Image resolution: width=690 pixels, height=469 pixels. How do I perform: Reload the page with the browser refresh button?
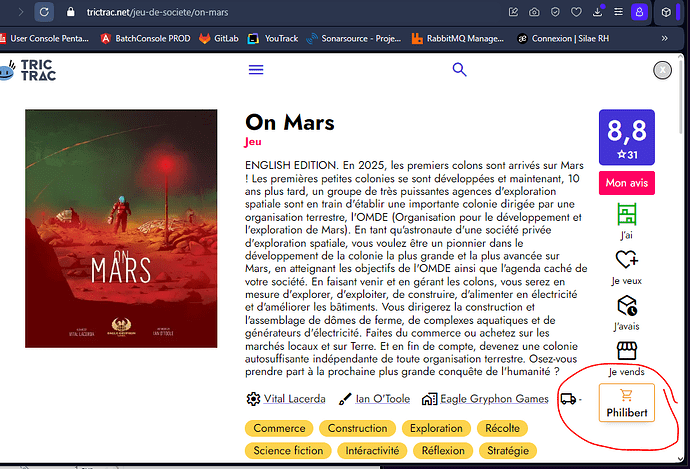[x=44, y=12]
